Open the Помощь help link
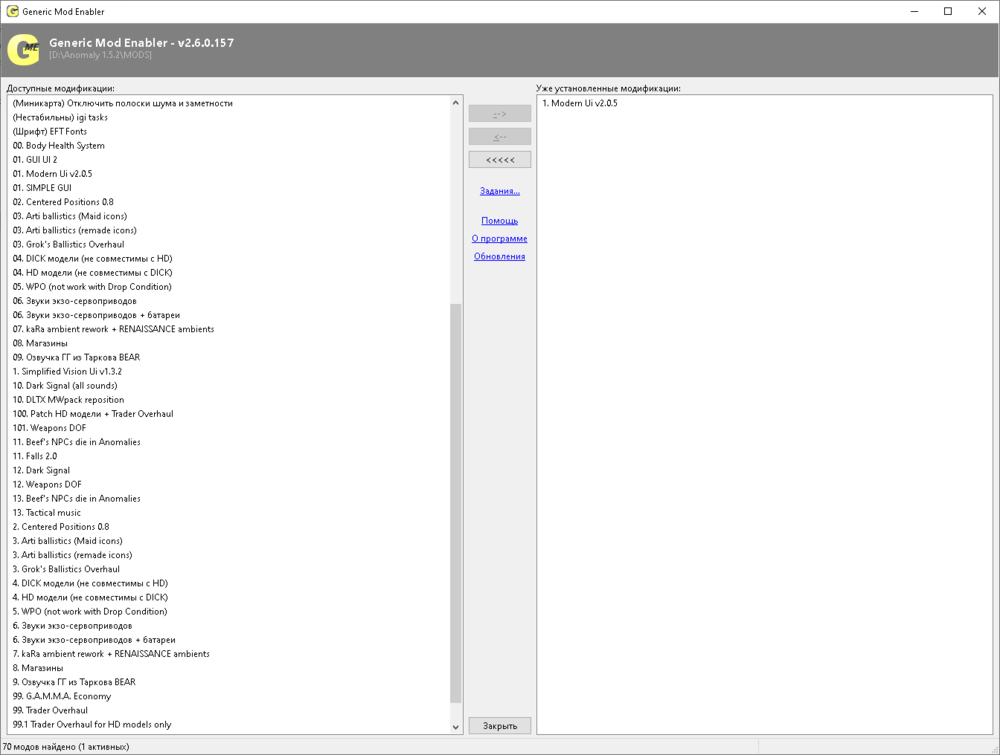 click(499, 221)
